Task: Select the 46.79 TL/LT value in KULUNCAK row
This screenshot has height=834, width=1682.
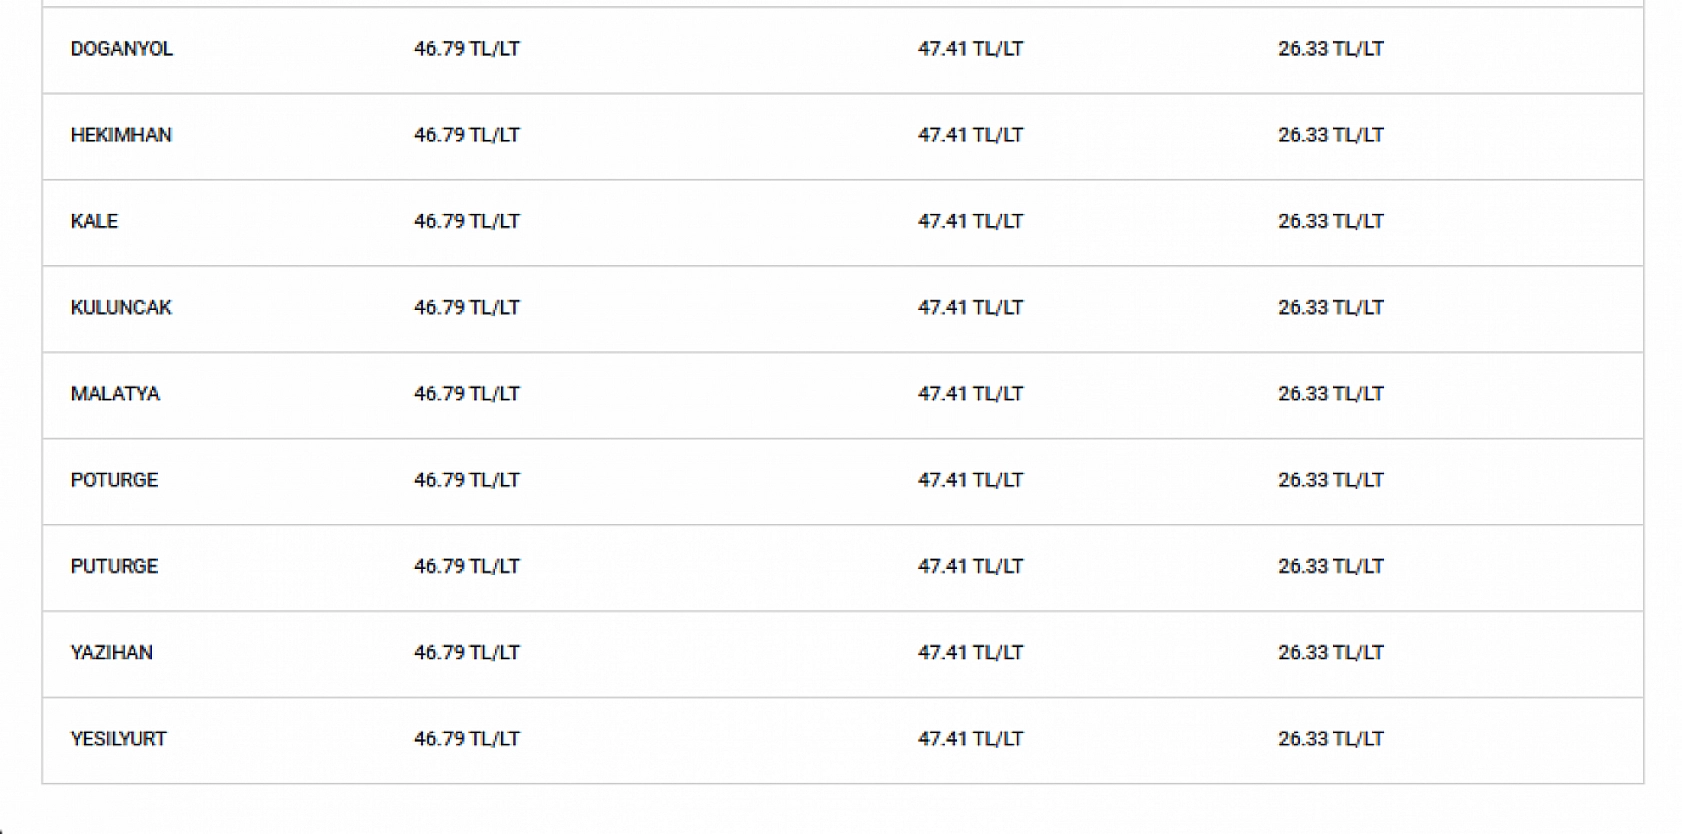Action: pos(467,308)
